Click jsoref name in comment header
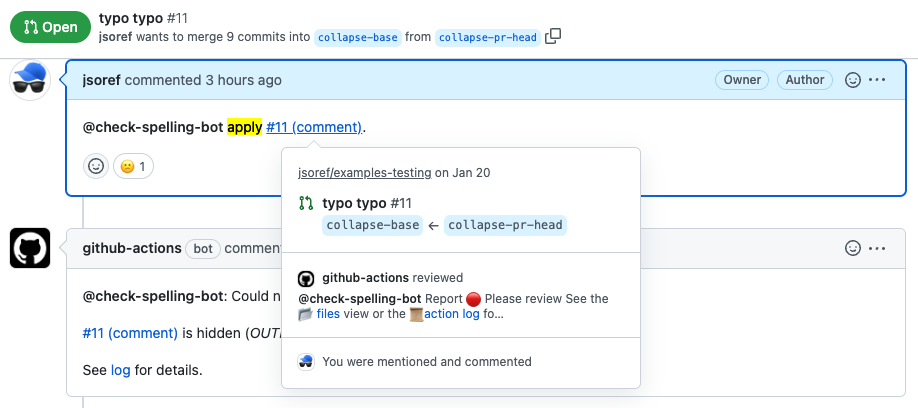This screenshot has width=918, height=408. pos(101,80)
